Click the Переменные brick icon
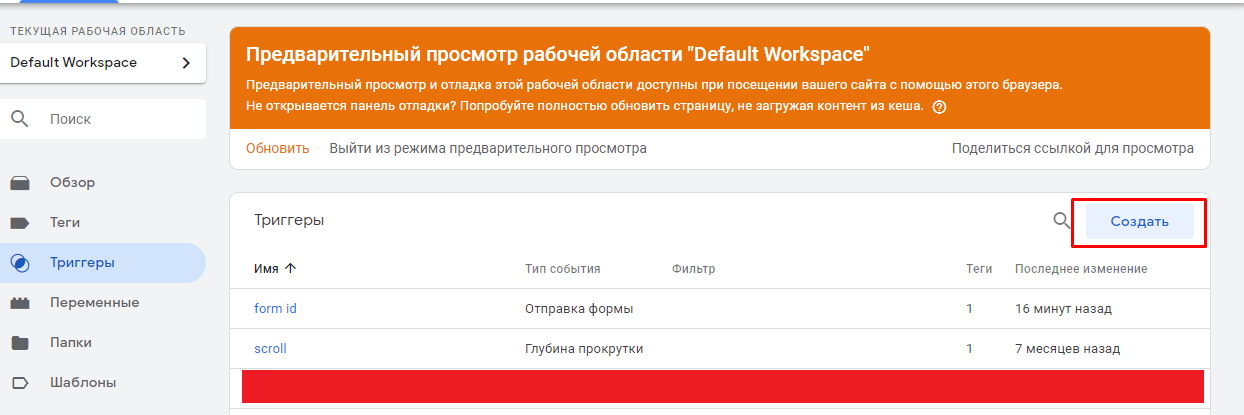This screenshot has height=415, width=1244. pyautogui.click(x=20, y=303)
